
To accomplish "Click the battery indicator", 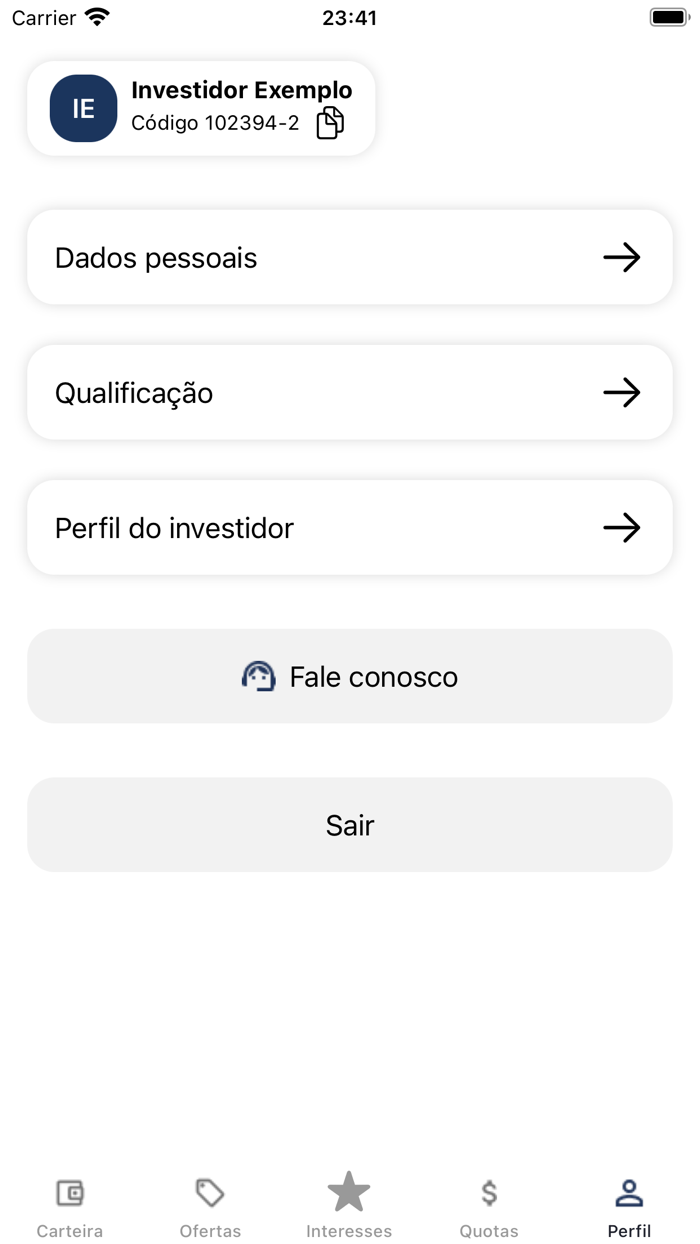I will point(668,16).
